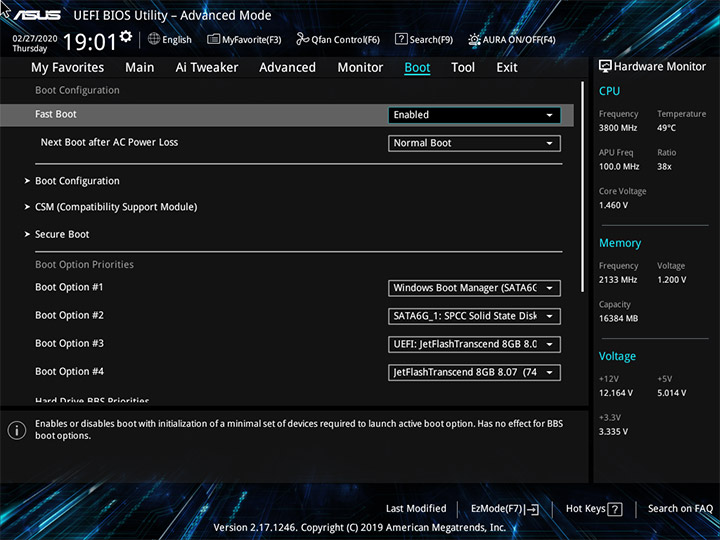Click the Memory section heading
Screen dimensions: 720x540
tap(620, 243)
